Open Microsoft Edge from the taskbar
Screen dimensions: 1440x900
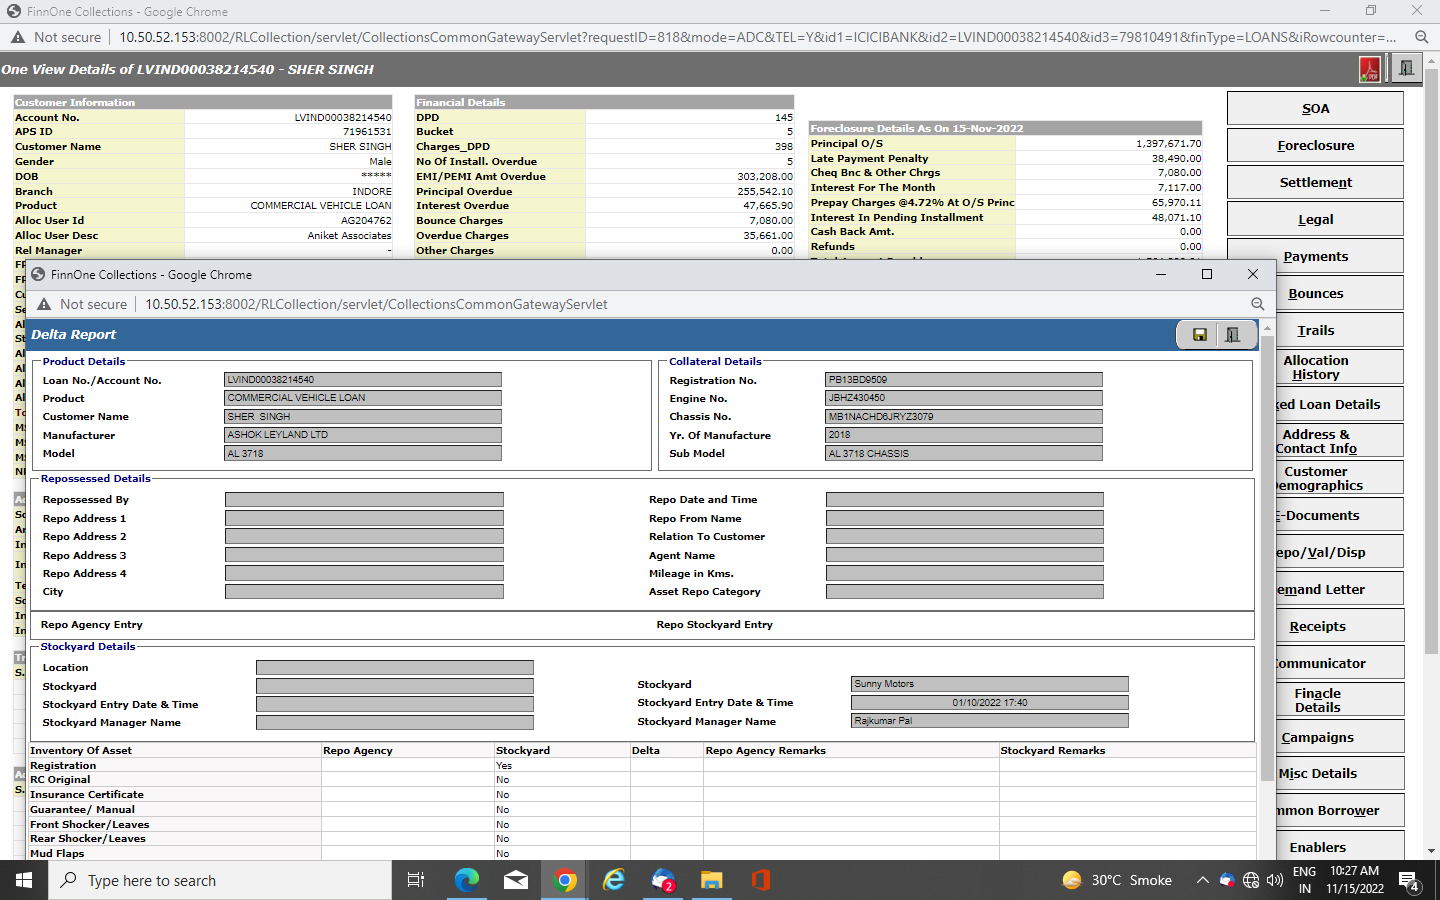(x=467, y=880)
